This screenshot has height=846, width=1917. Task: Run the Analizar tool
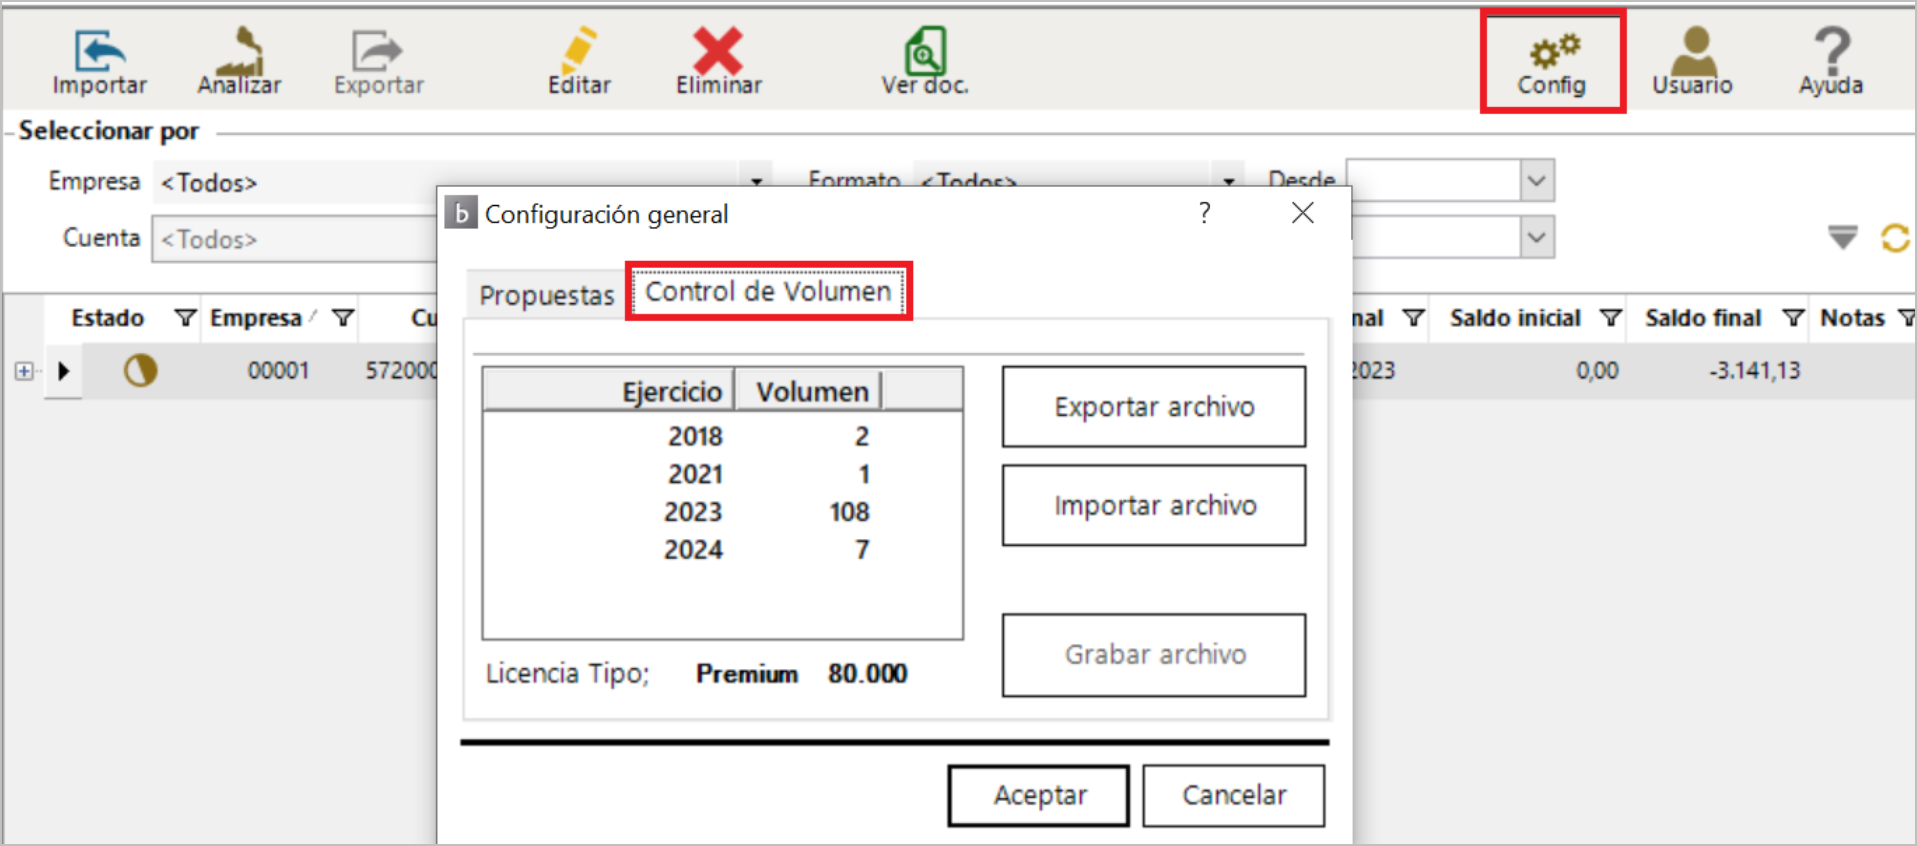239,62
